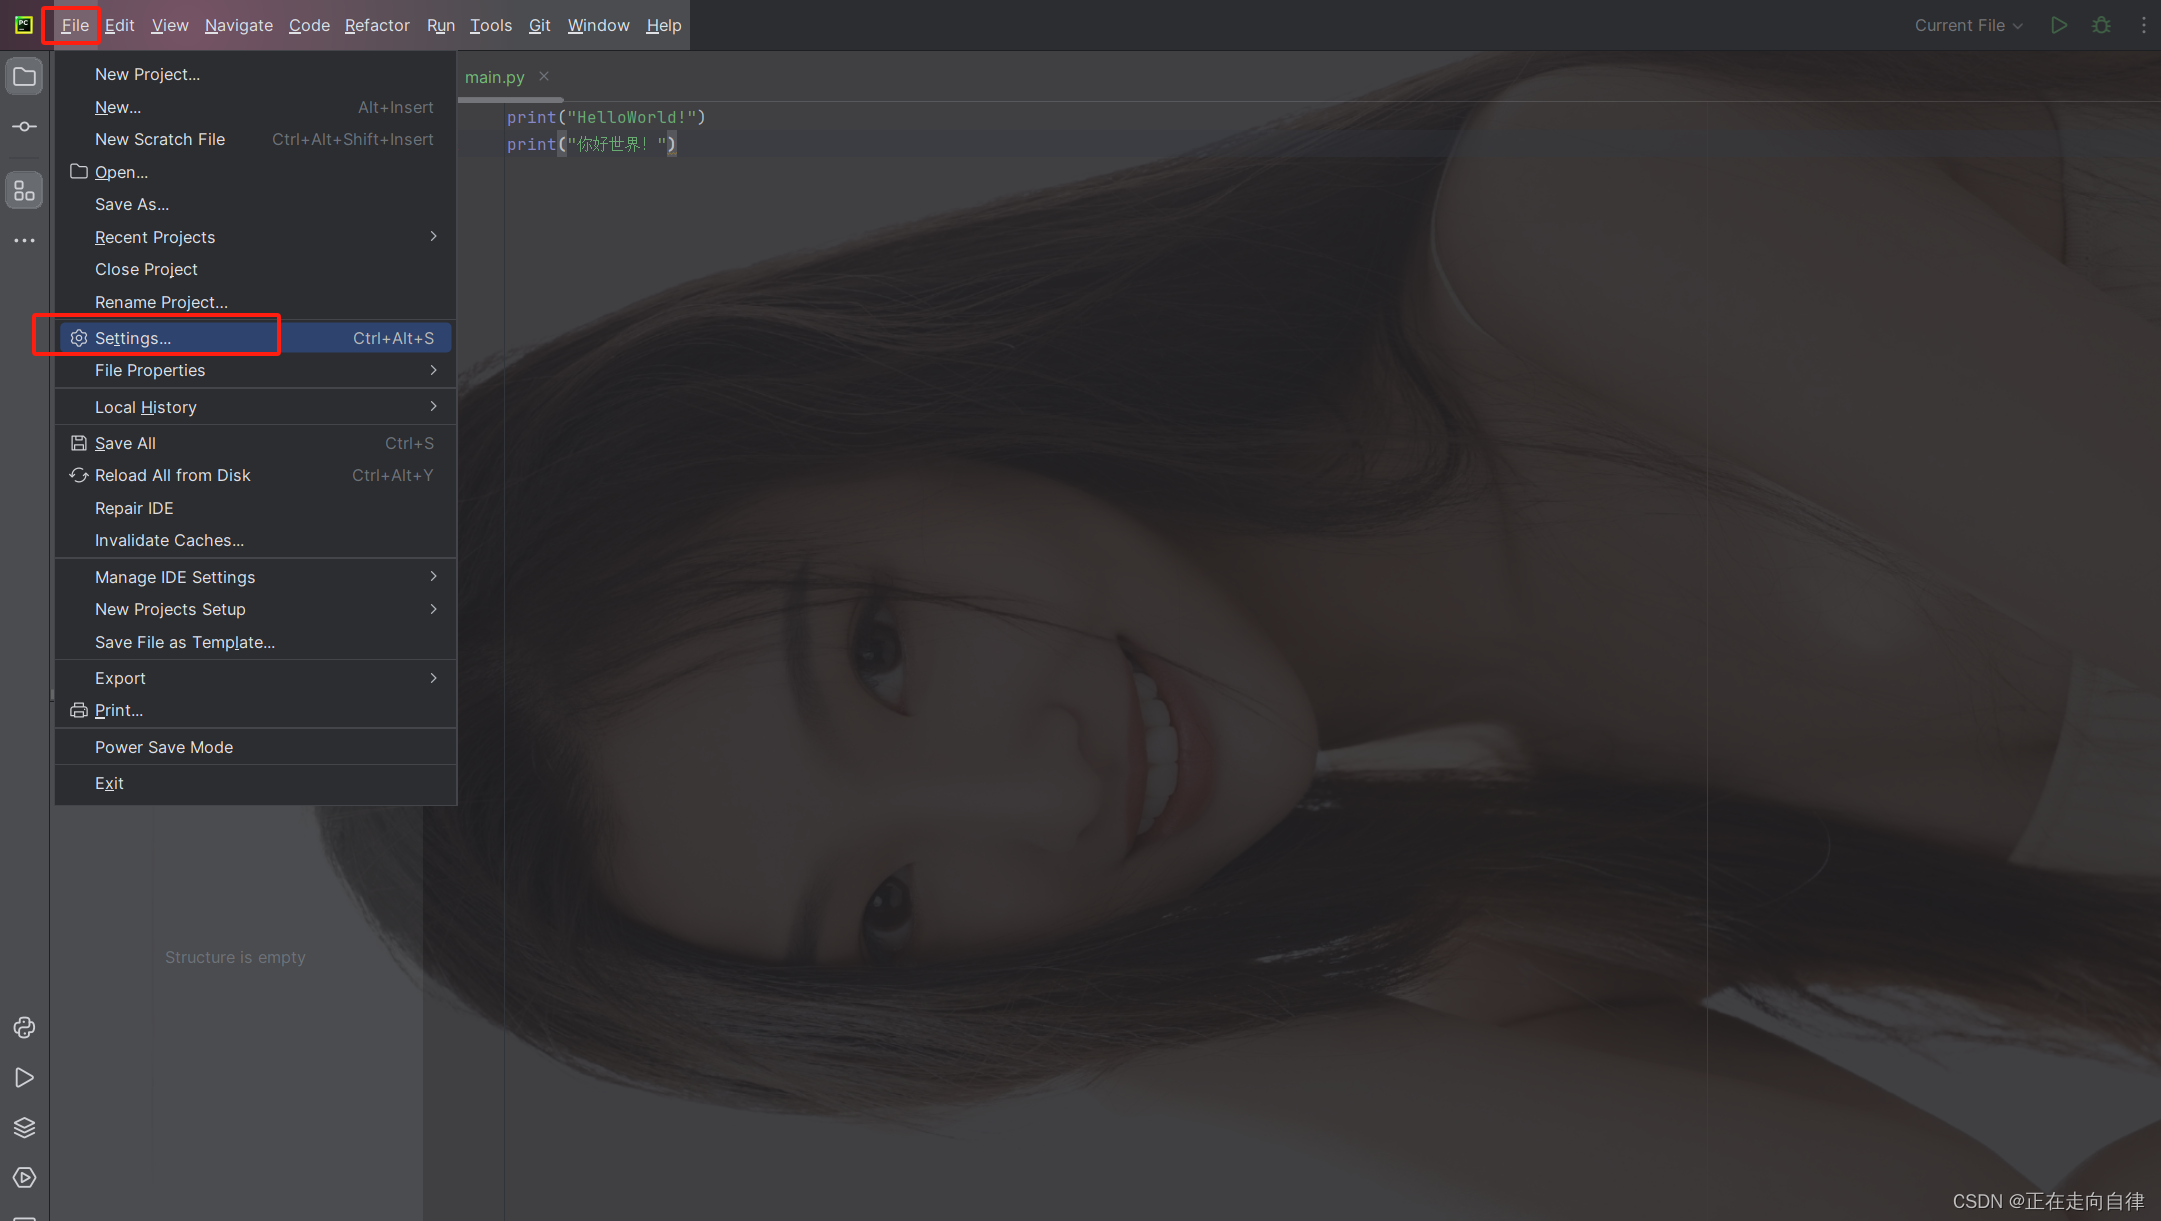Open the Structure tool window icon
2161x1221 pixels.
pos(24,191)
